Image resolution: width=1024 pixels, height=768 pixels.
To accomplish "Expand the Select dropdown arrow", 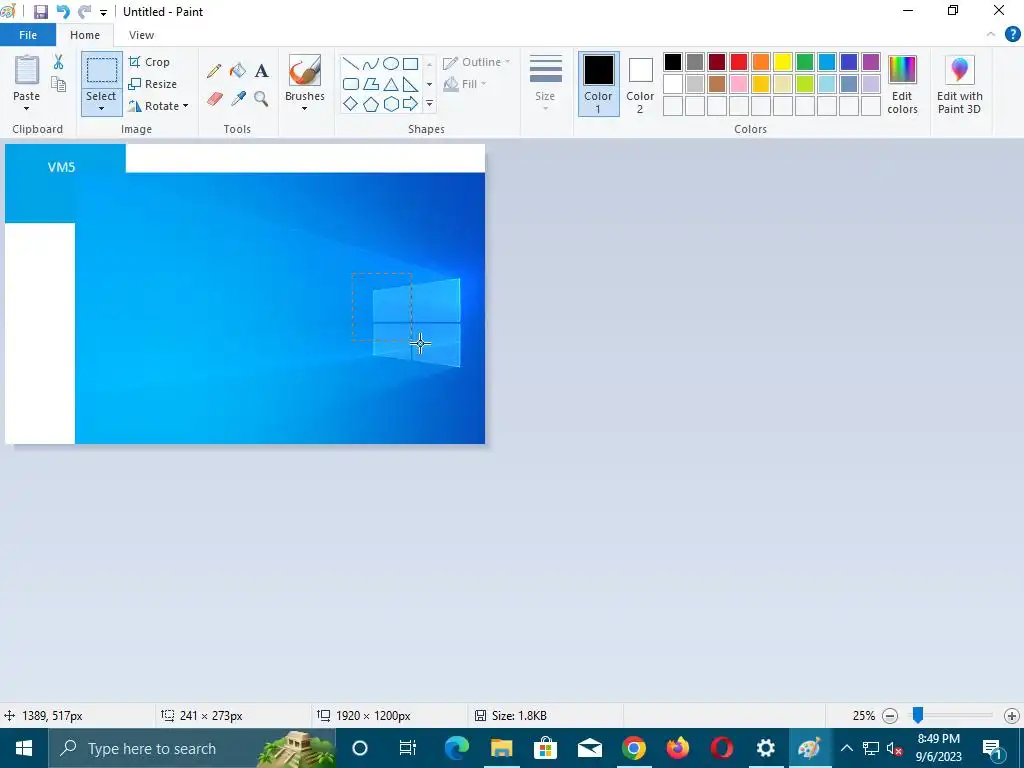I will click(101, 109).
